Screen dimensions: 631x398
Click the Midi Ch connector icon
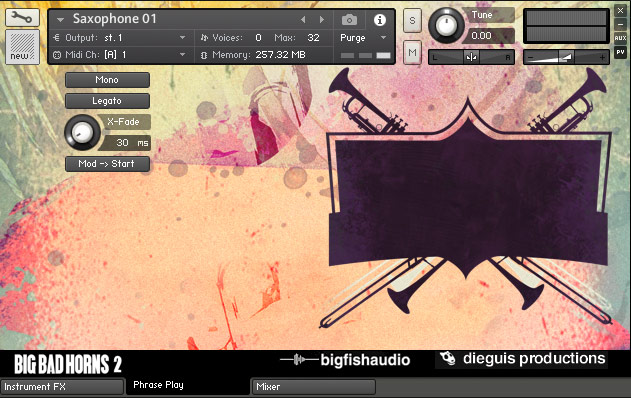pos(57,55)
